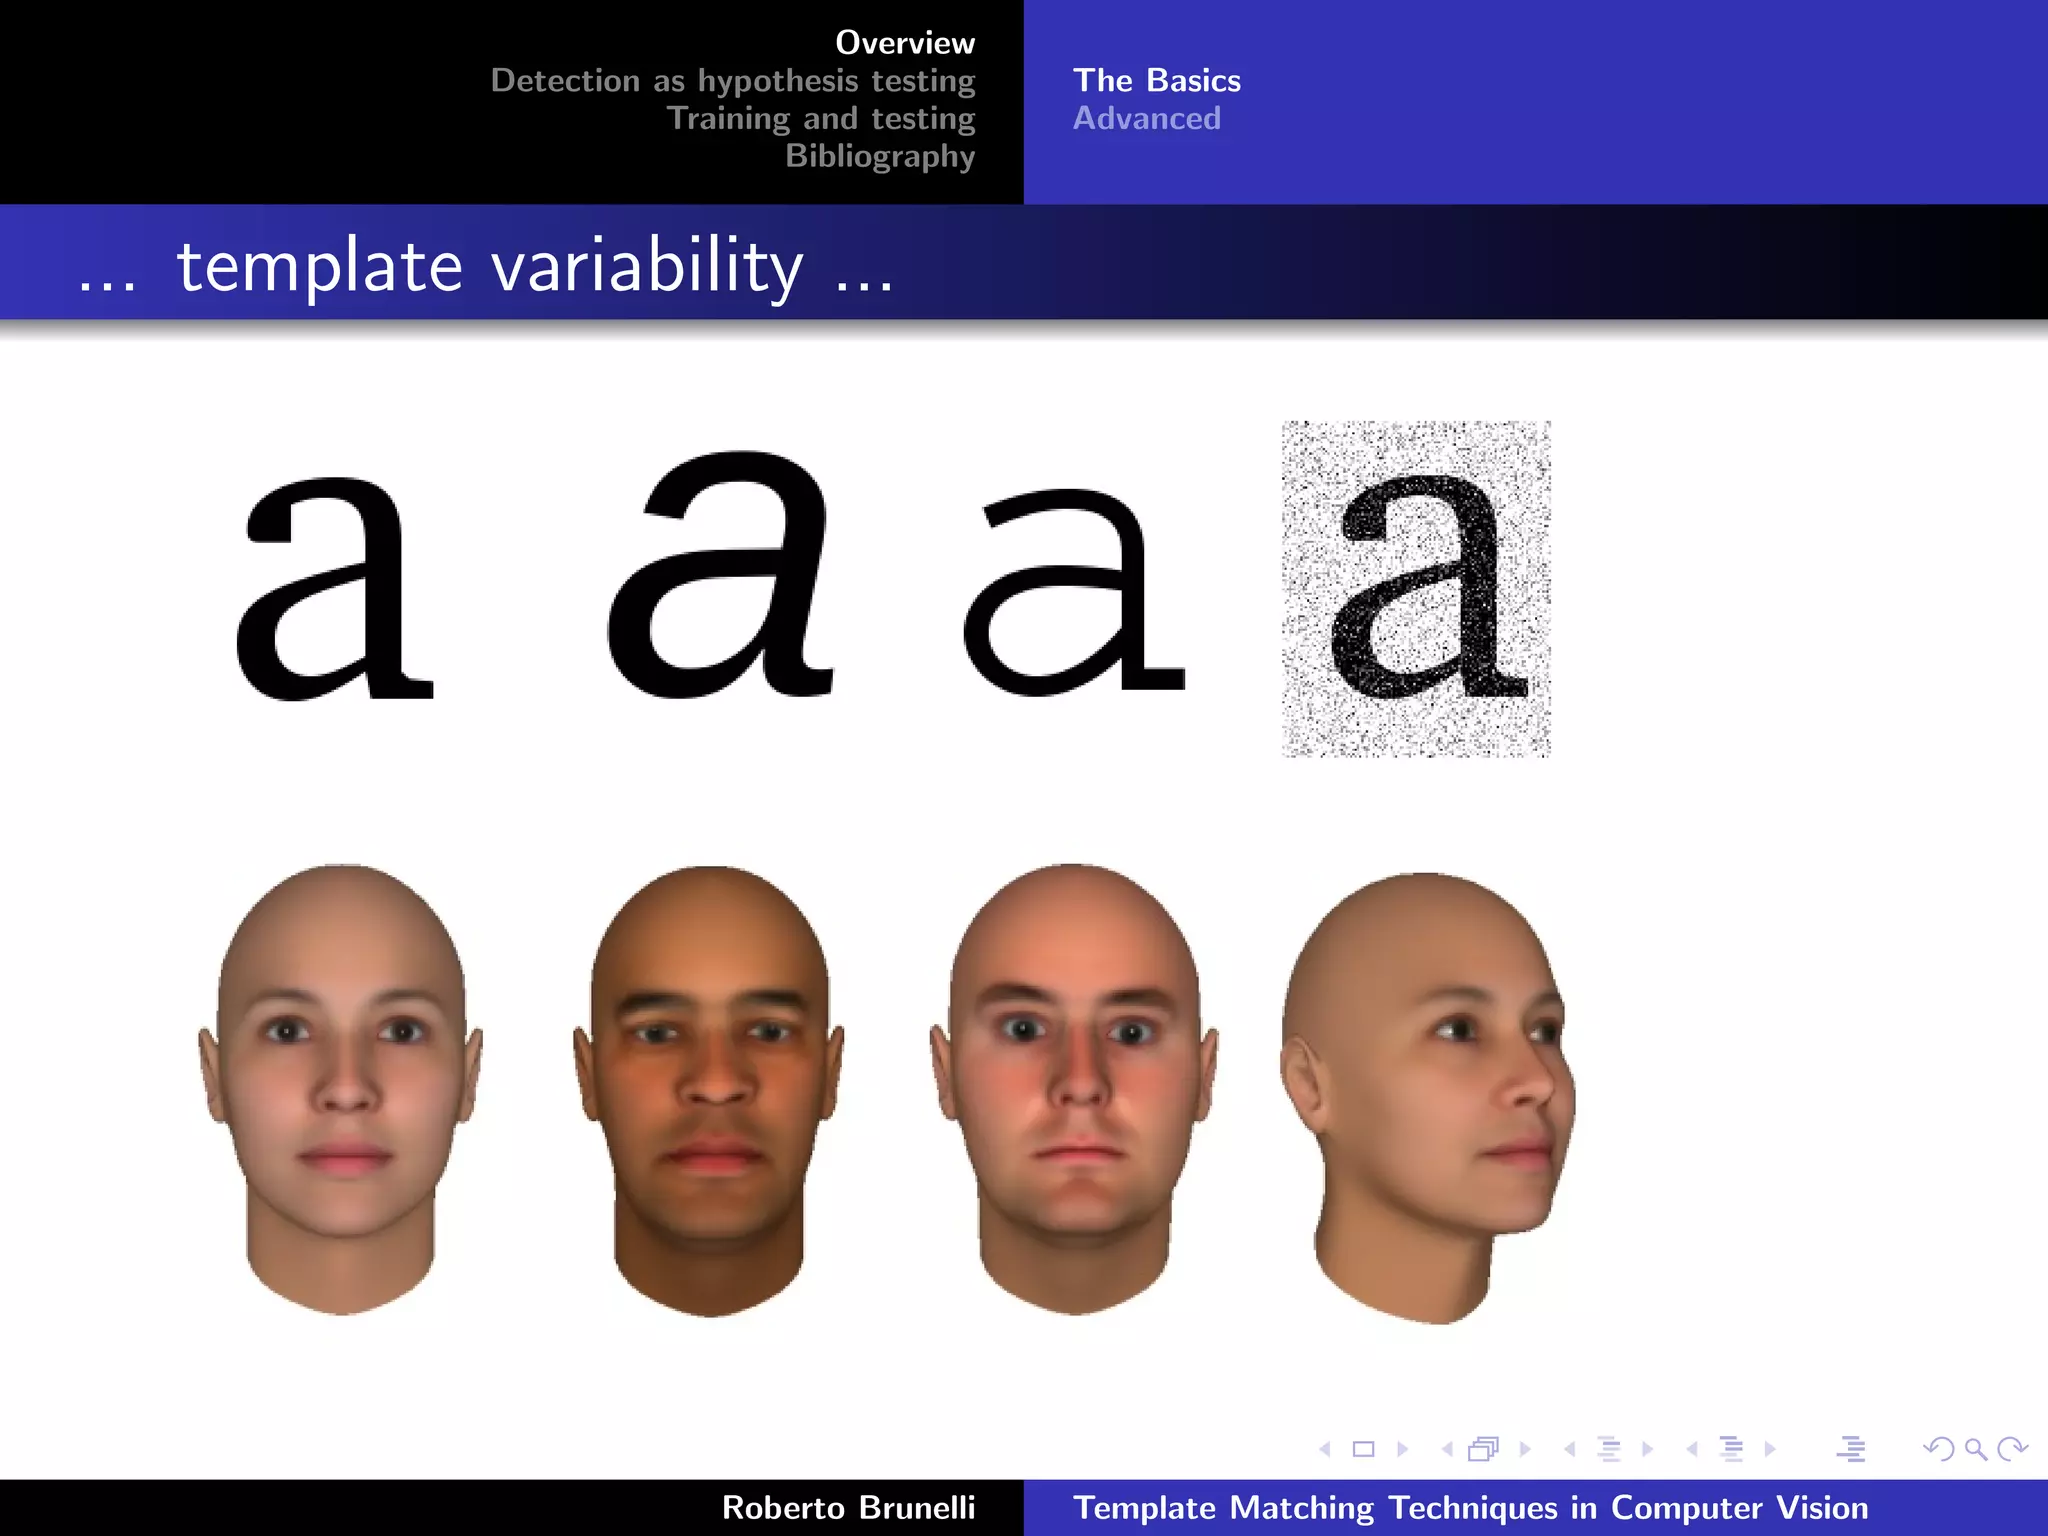Jump to Training and testing section
2048x1536 pixels.
[x=821, y=119]
